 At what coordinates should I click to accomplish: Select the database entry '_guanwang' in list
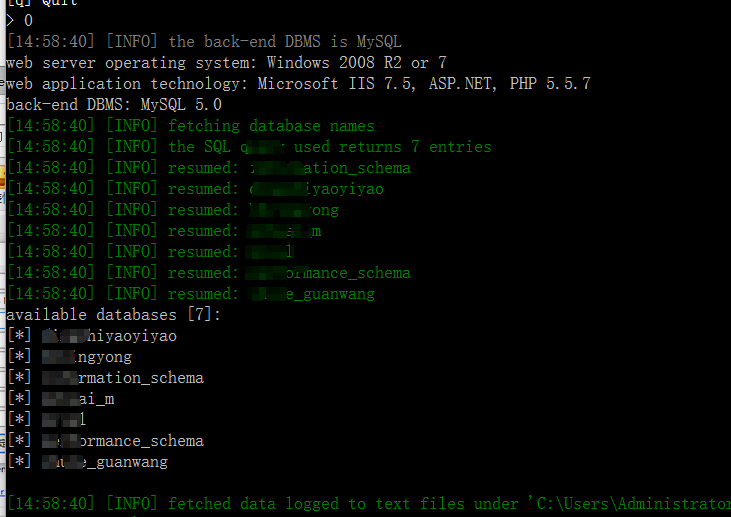click(87, 462)
